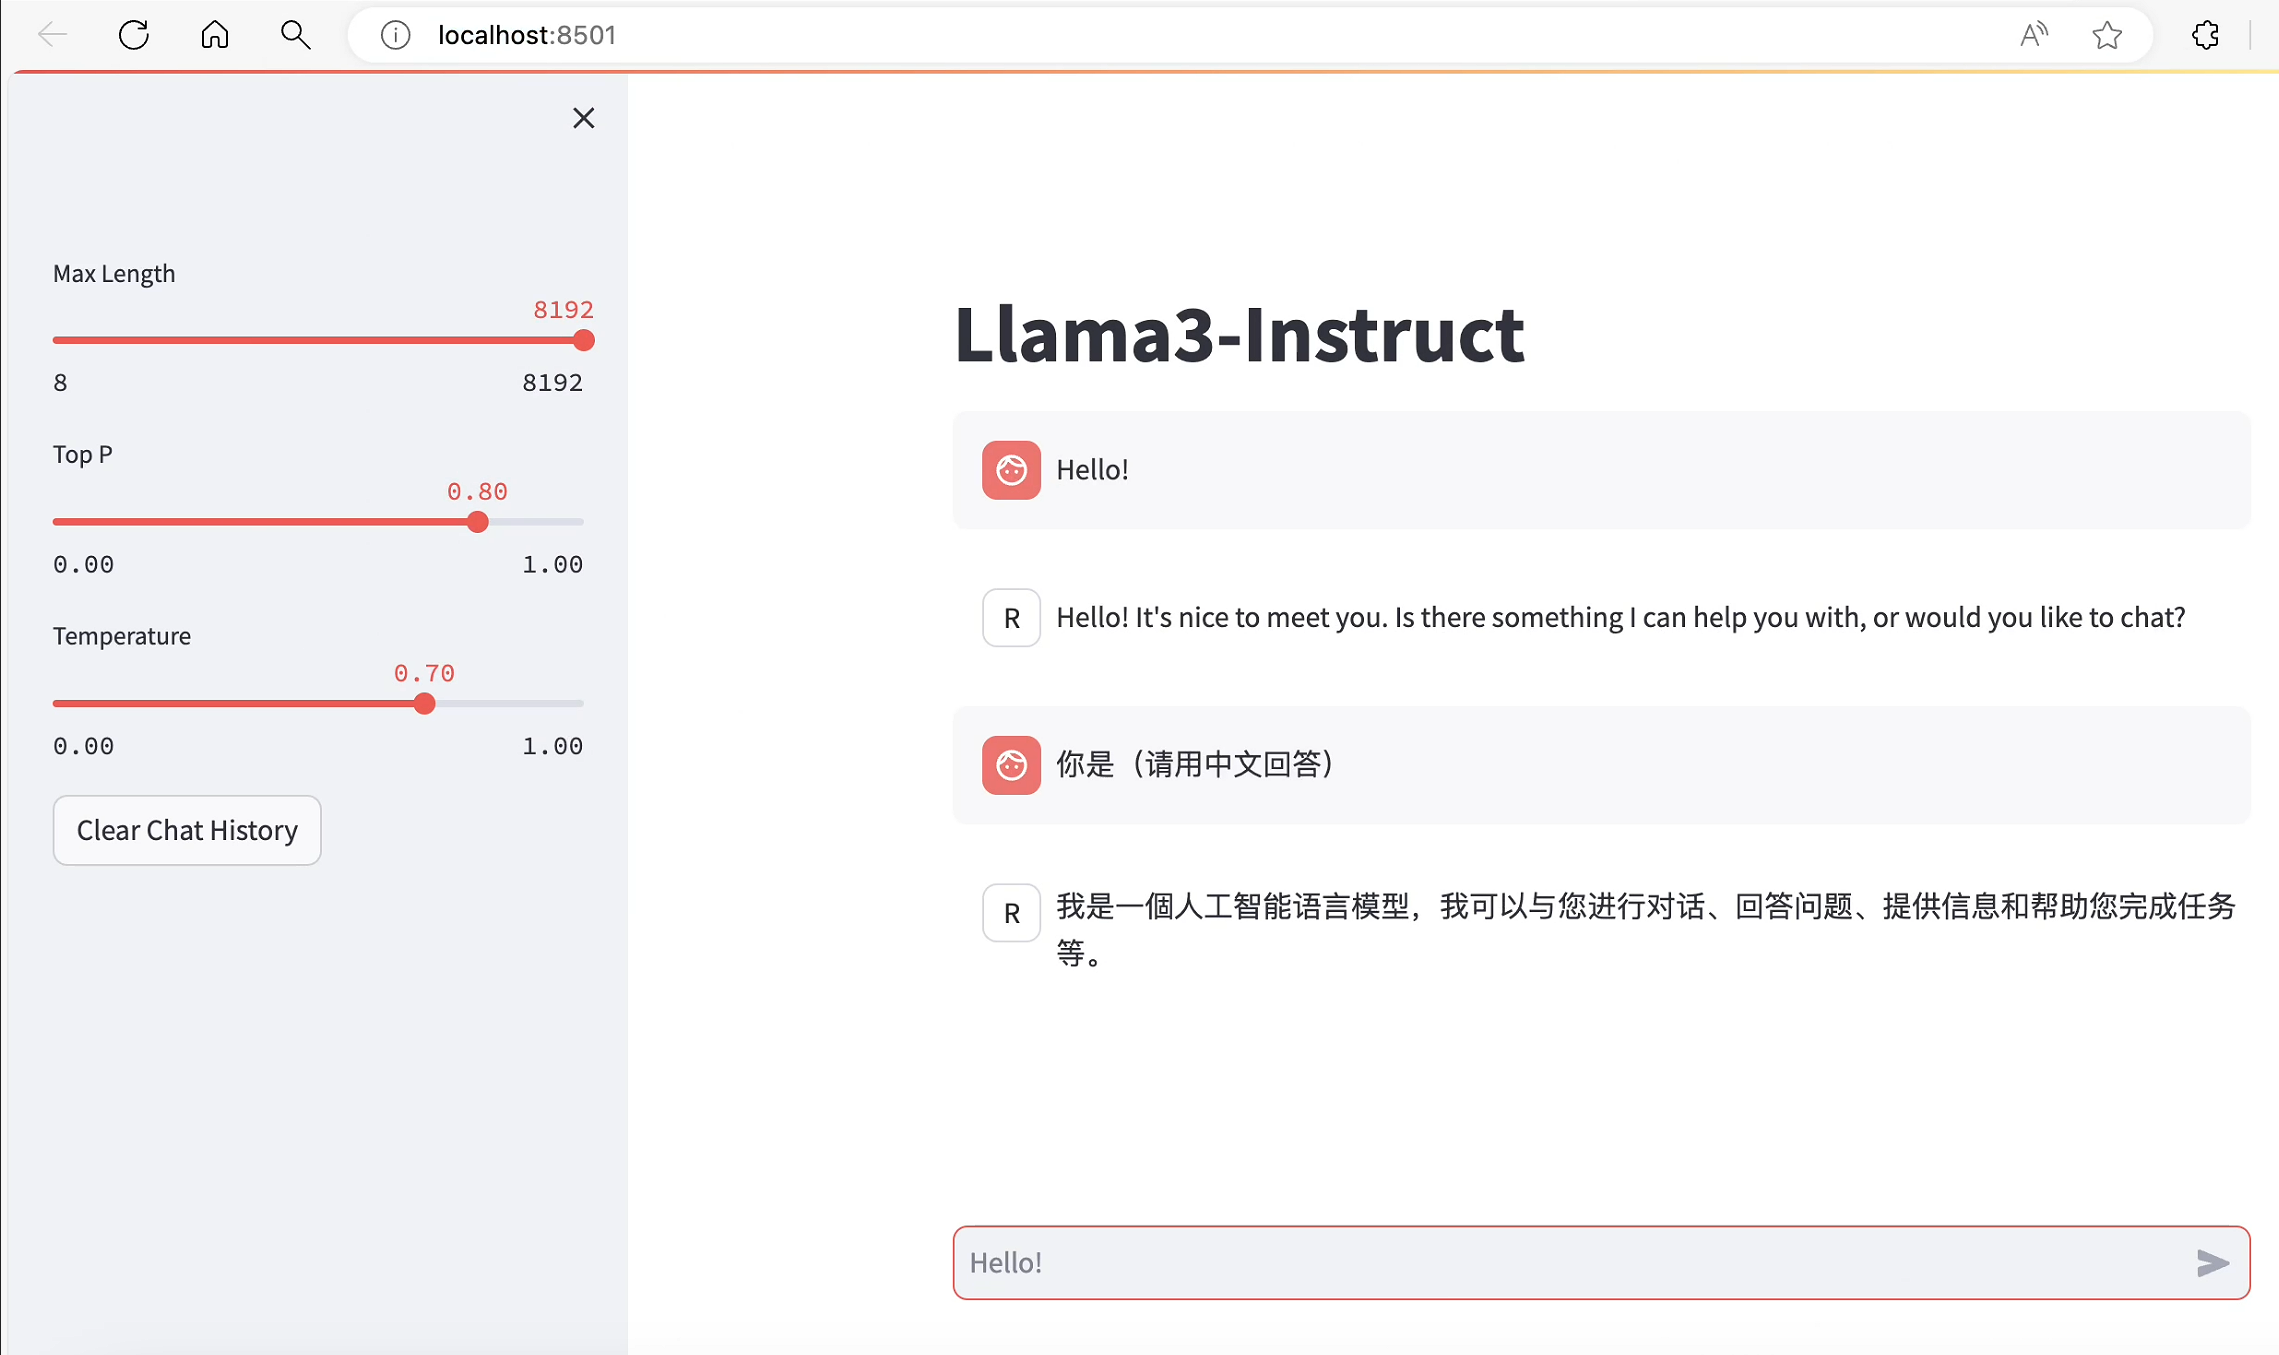Click the Clear Chat History button
Viewport: 2279px width, 1355px height.
pyautogui.click(x=187, y=829)
